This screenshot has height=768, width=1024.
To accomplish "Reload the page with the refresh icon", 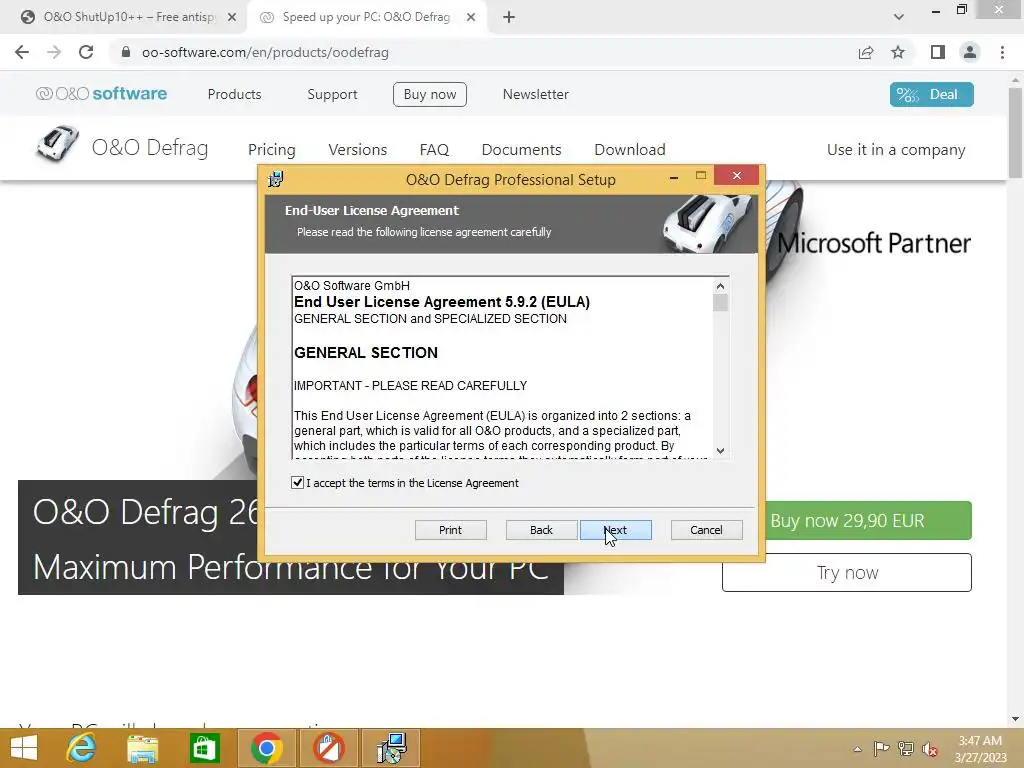I will (86, 52).
